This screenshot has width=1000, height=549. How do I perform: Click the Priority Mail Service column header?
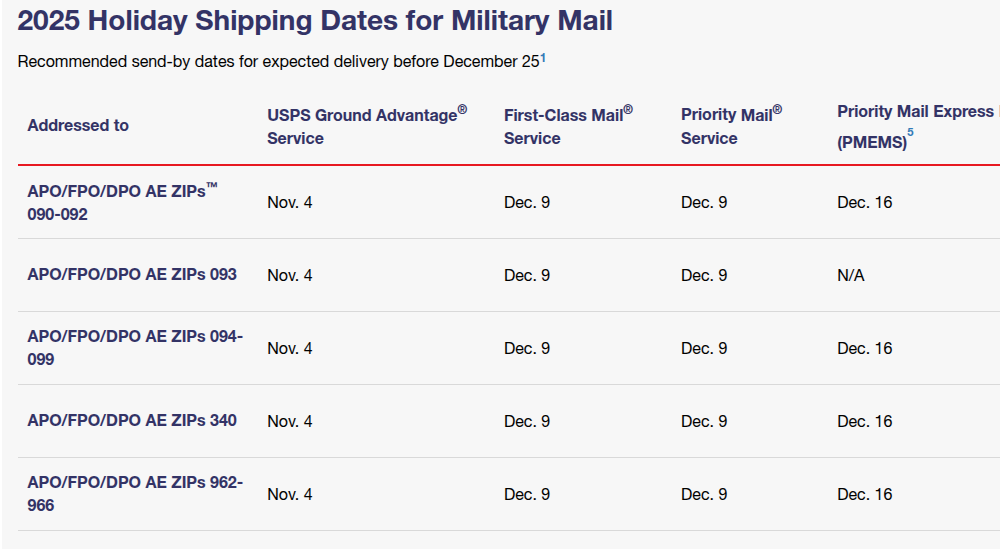(x=731, y=126)
